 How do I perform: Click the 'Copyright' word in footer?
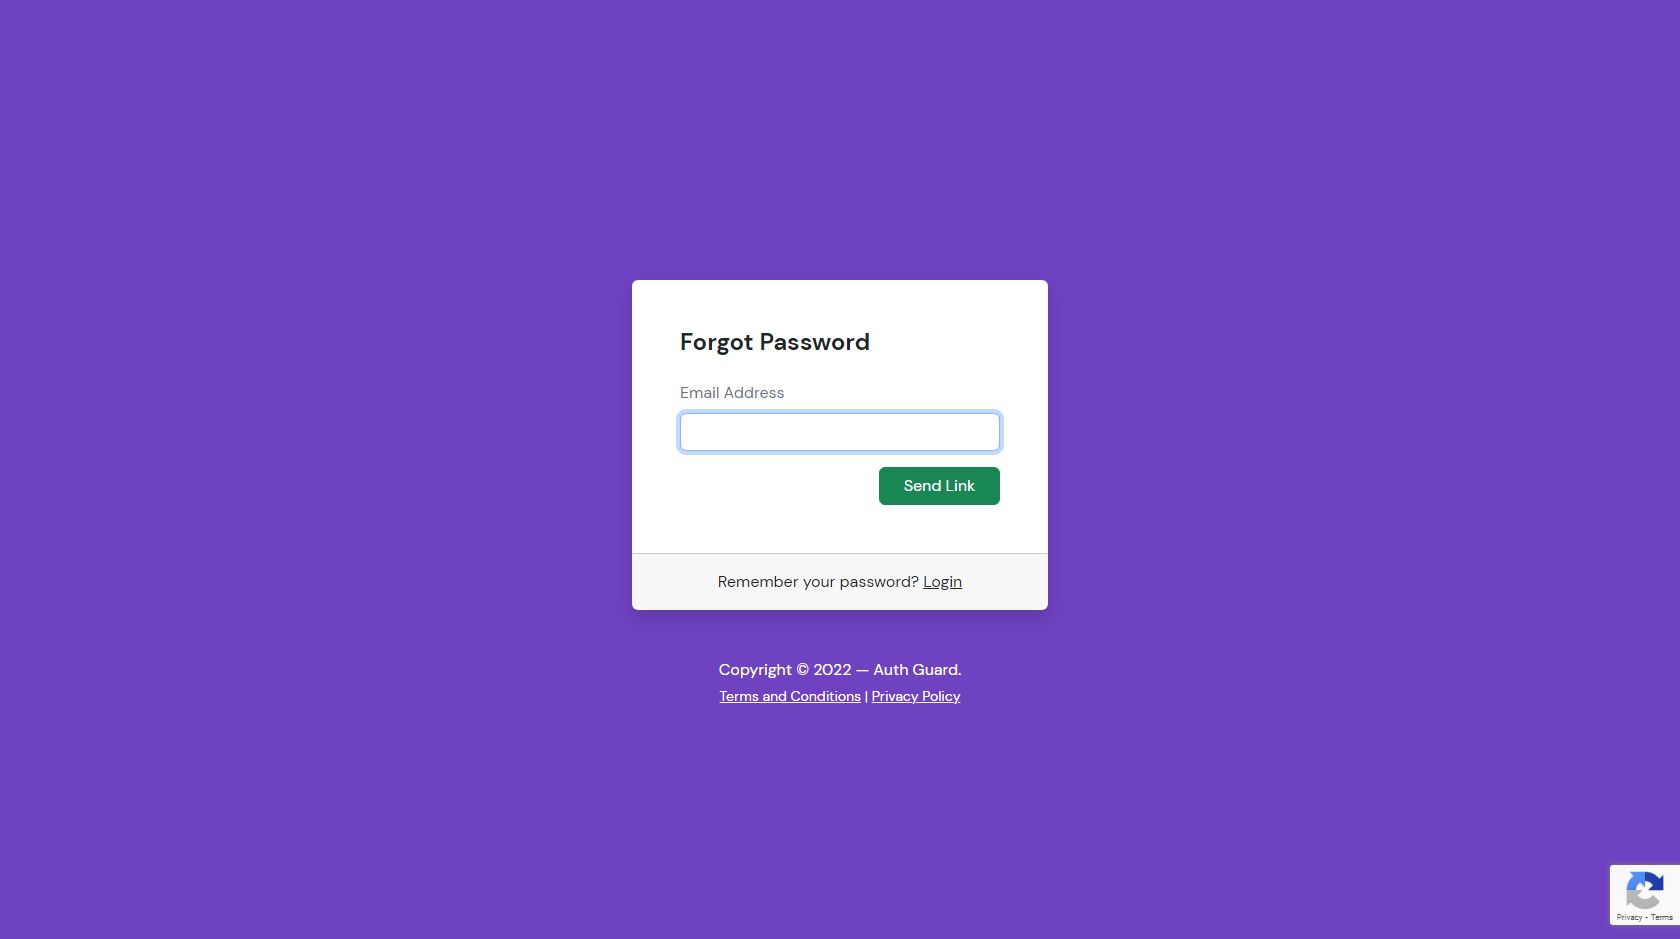[755, 670]
